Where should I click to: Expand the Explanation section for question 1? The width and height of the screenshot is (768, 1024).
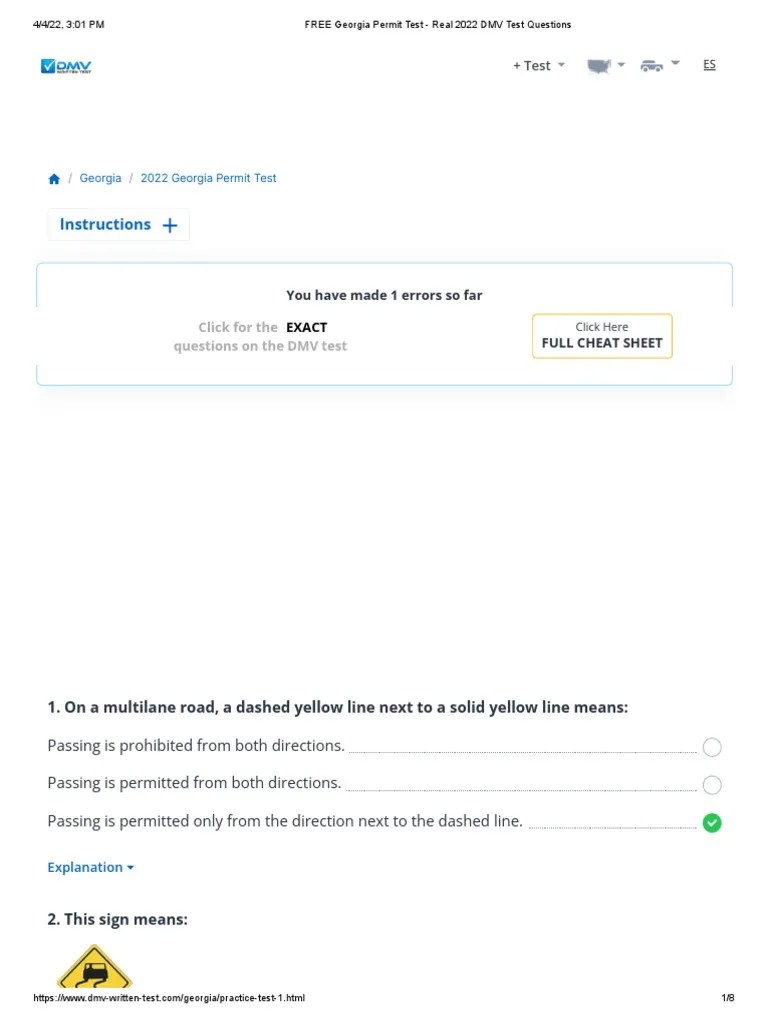coord(90,867)
